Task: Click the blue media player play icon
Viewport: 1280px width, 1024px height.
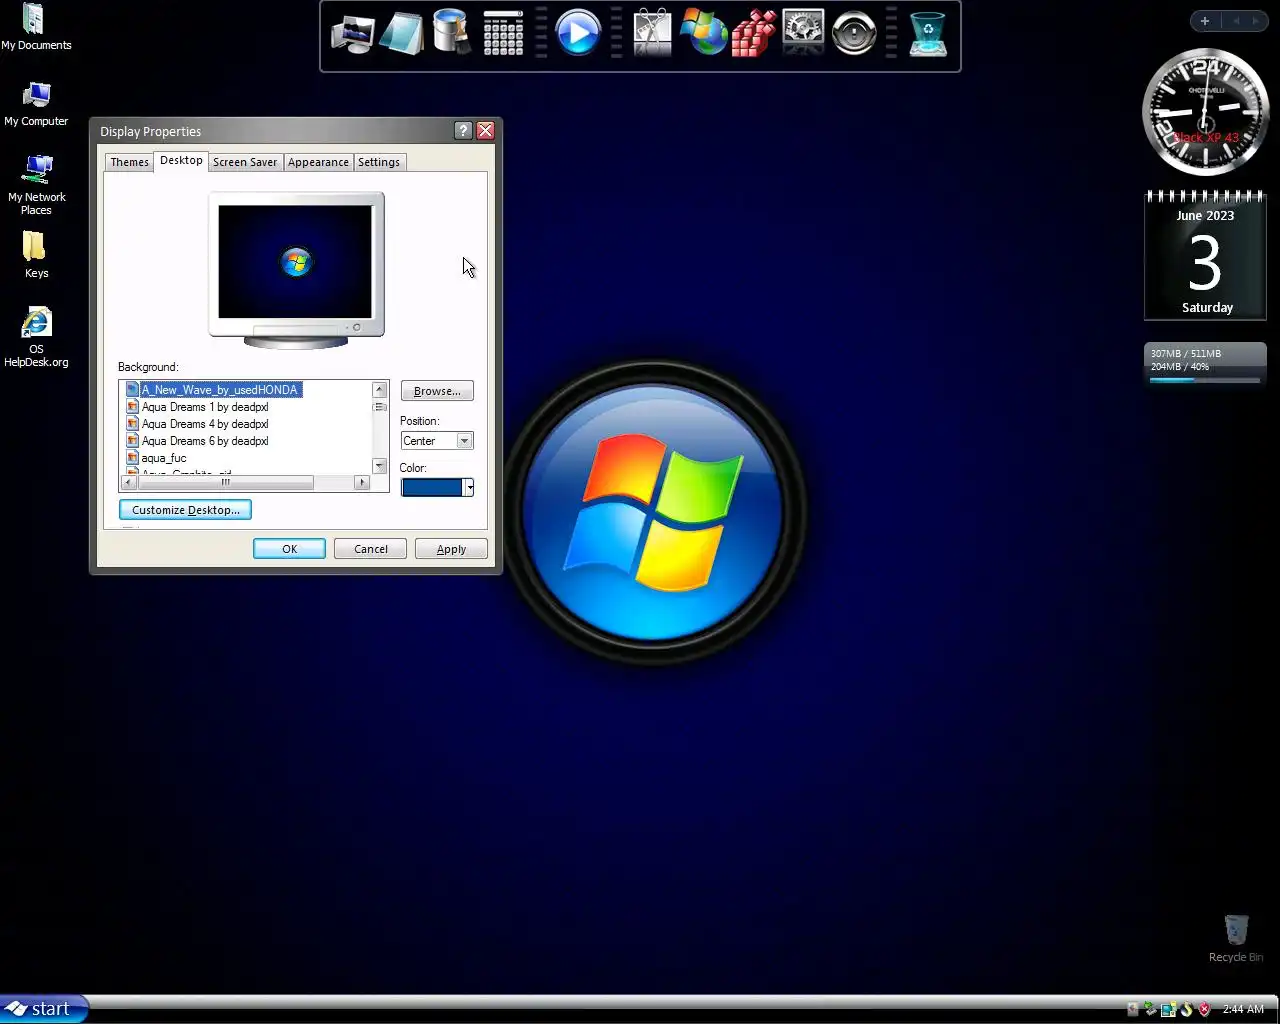Action: point(578,33)
